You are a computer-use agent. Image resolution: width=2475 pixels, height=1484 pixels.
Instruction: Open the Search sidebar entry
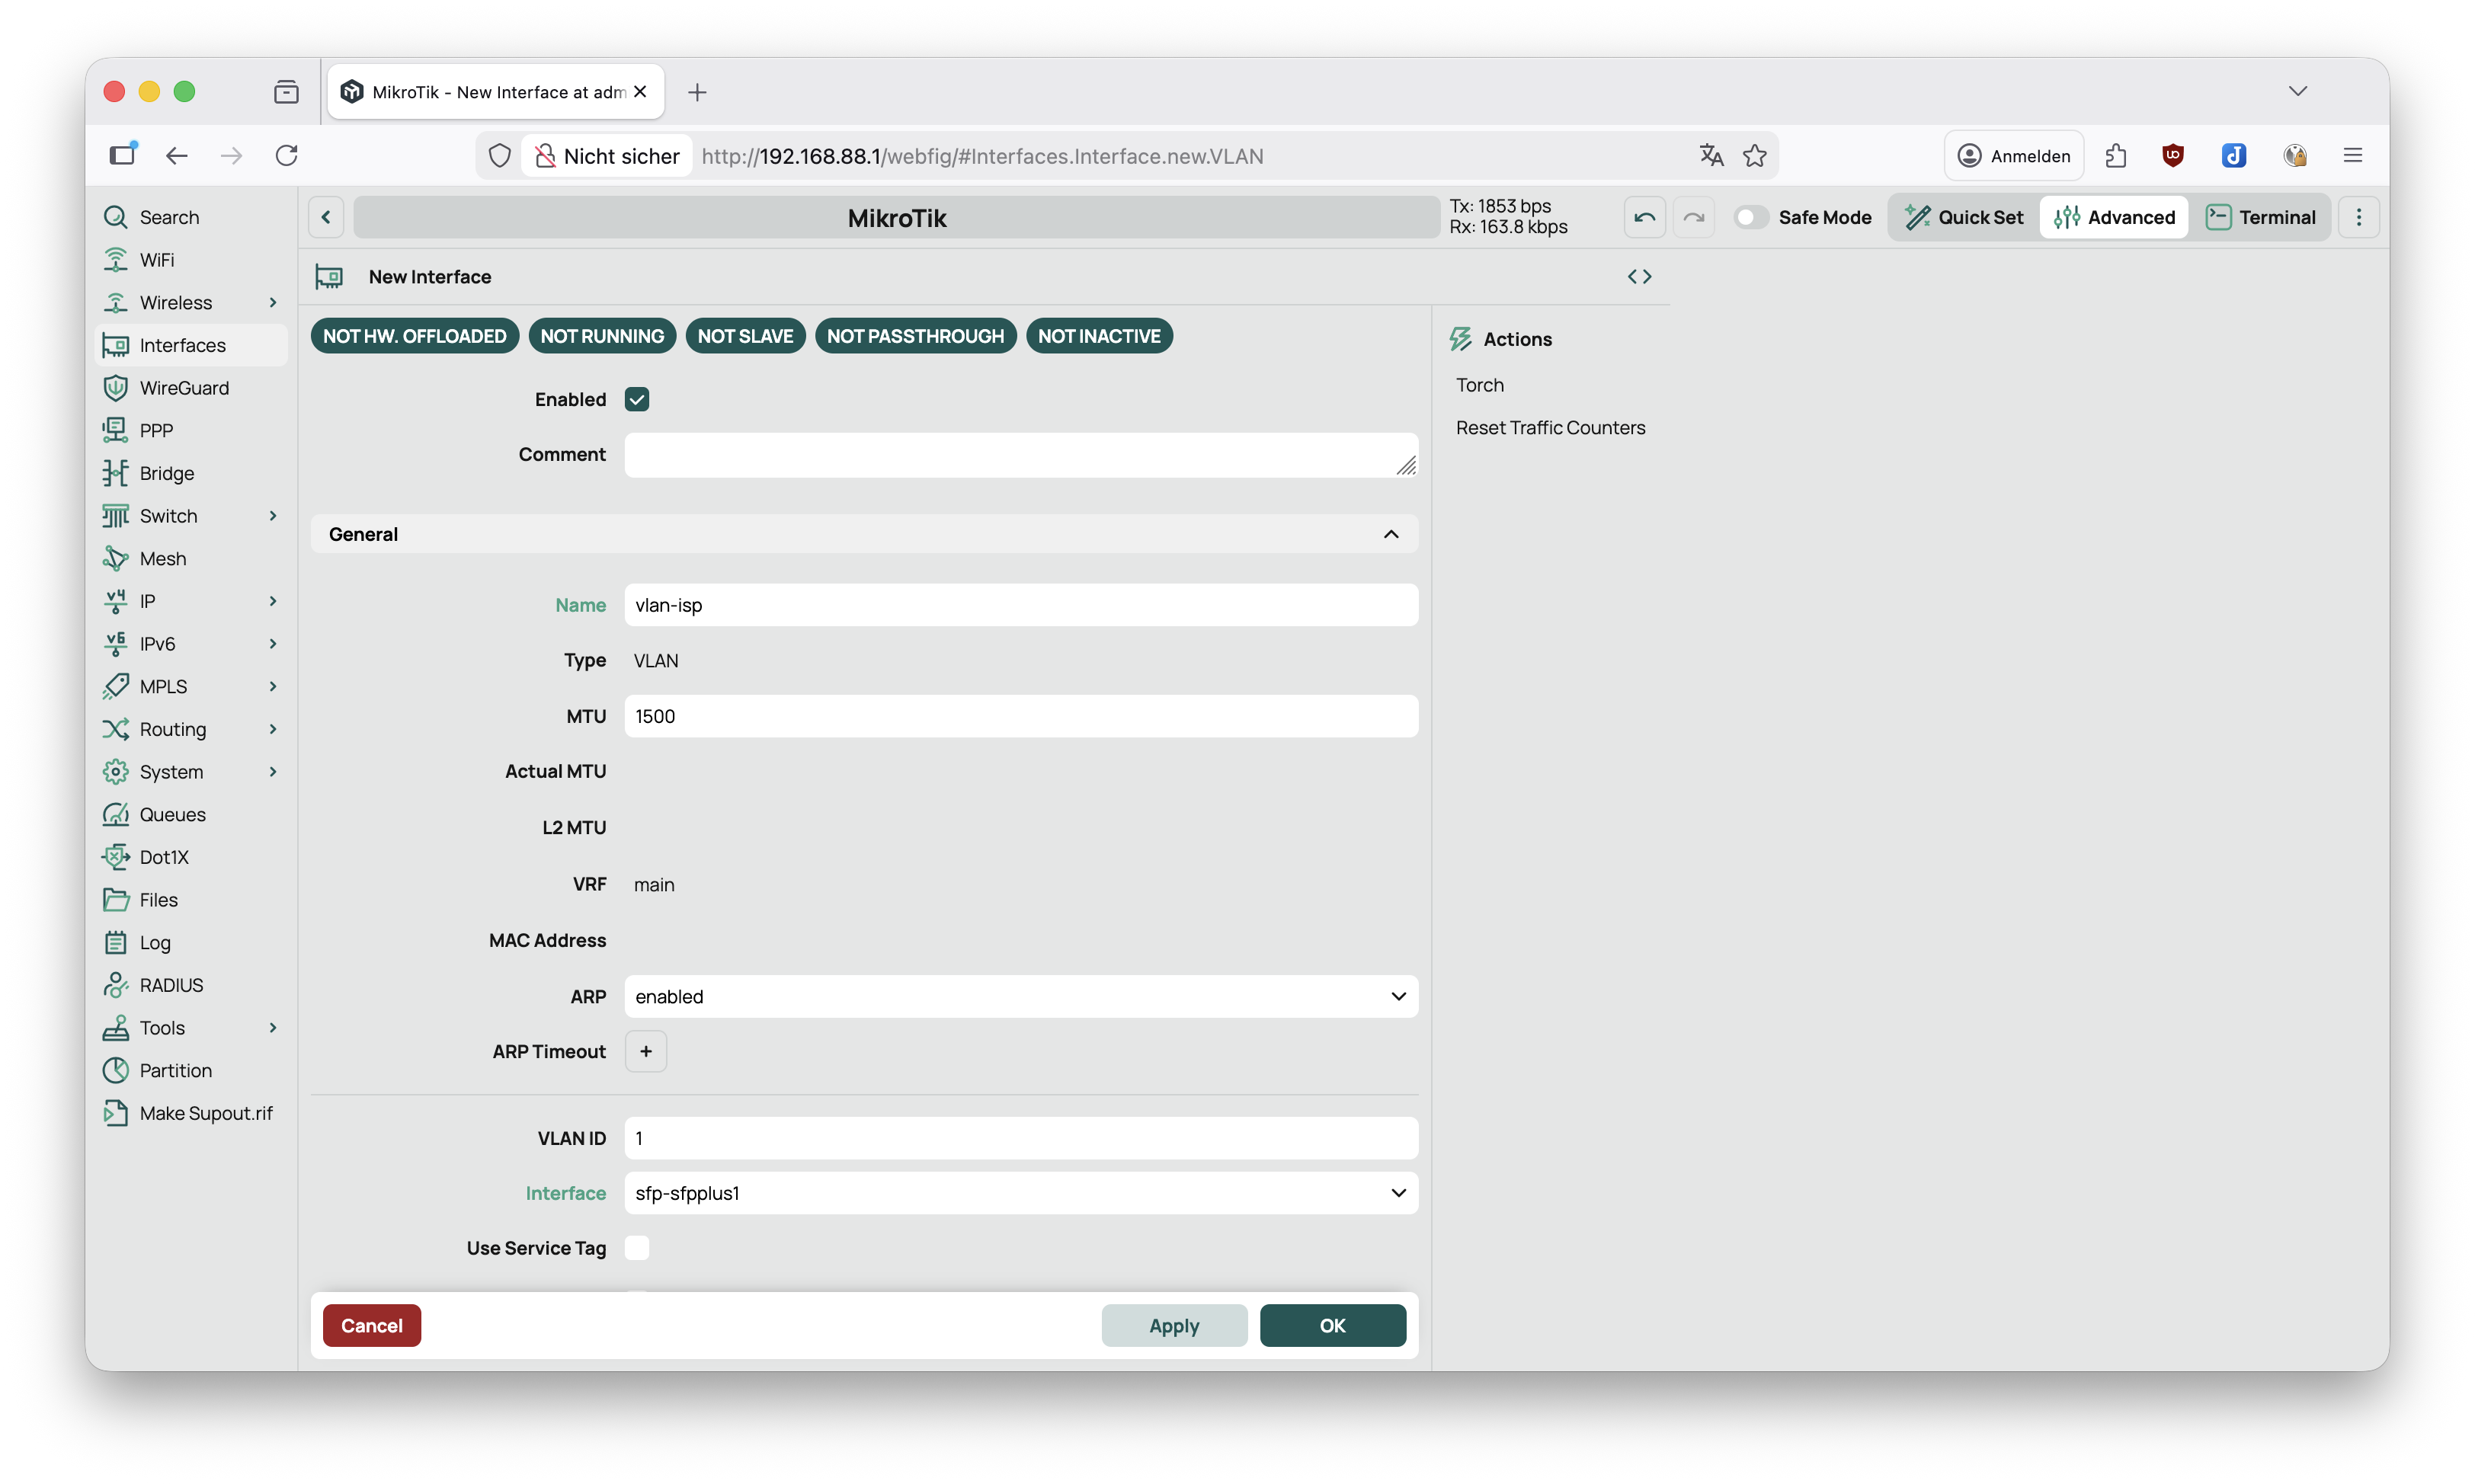click(191, 217)
